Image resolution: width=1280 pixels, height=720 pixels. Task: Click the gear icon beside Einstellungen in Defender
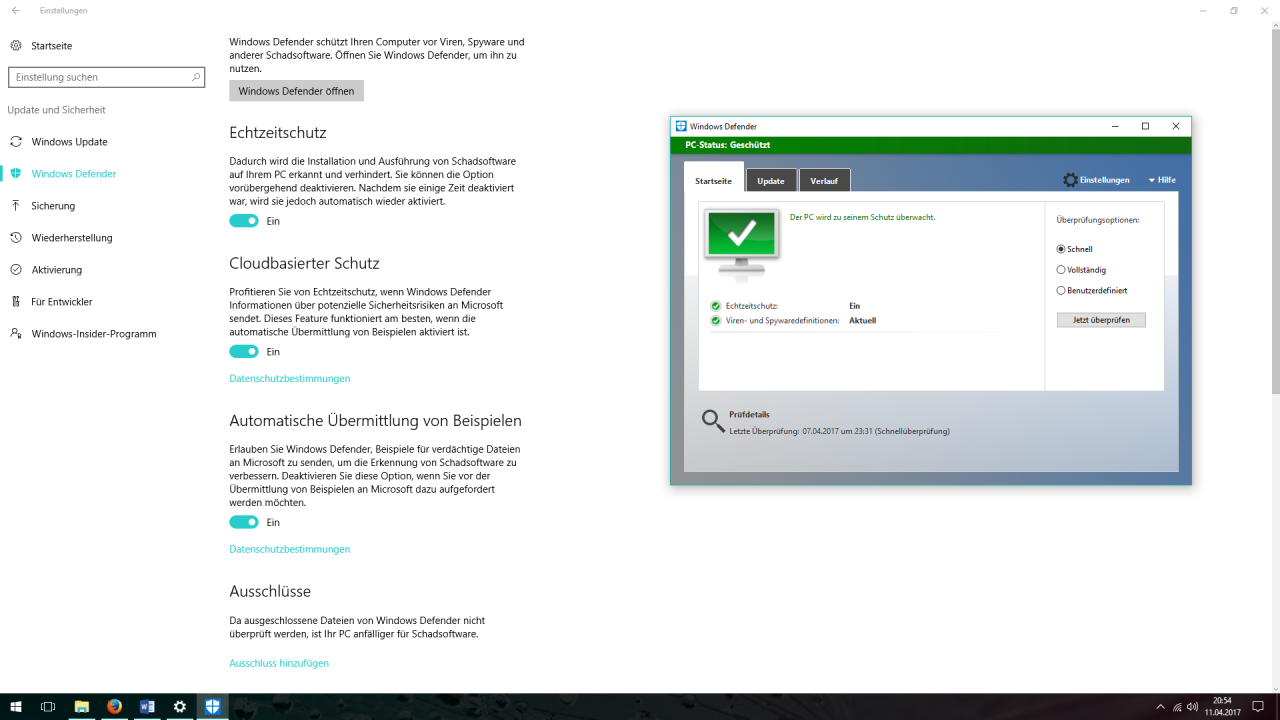1070,180
